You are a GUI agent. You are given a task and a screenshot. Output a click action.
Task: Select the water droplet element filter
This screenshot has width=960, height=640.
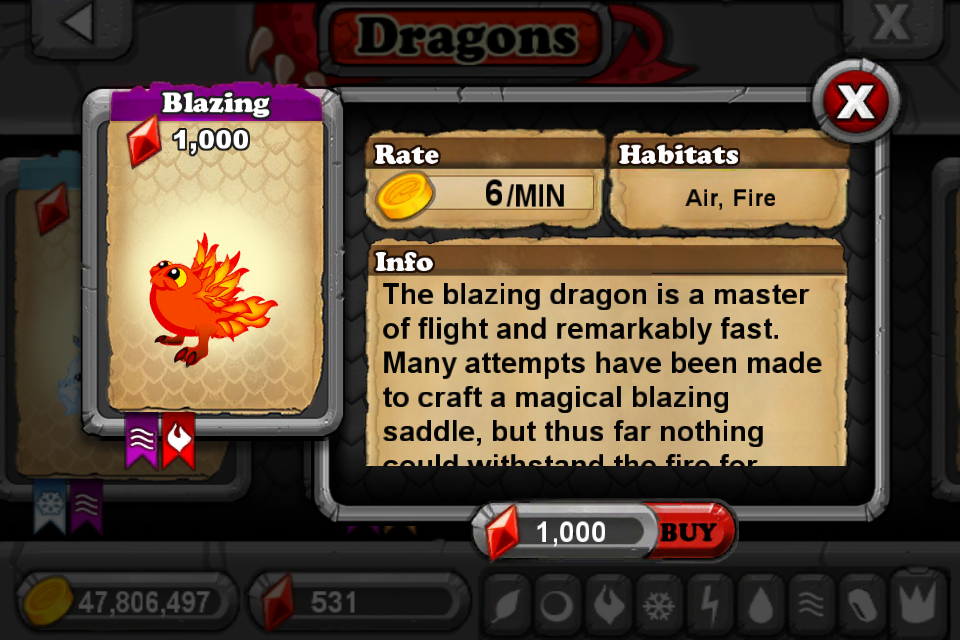coord(760,603)
